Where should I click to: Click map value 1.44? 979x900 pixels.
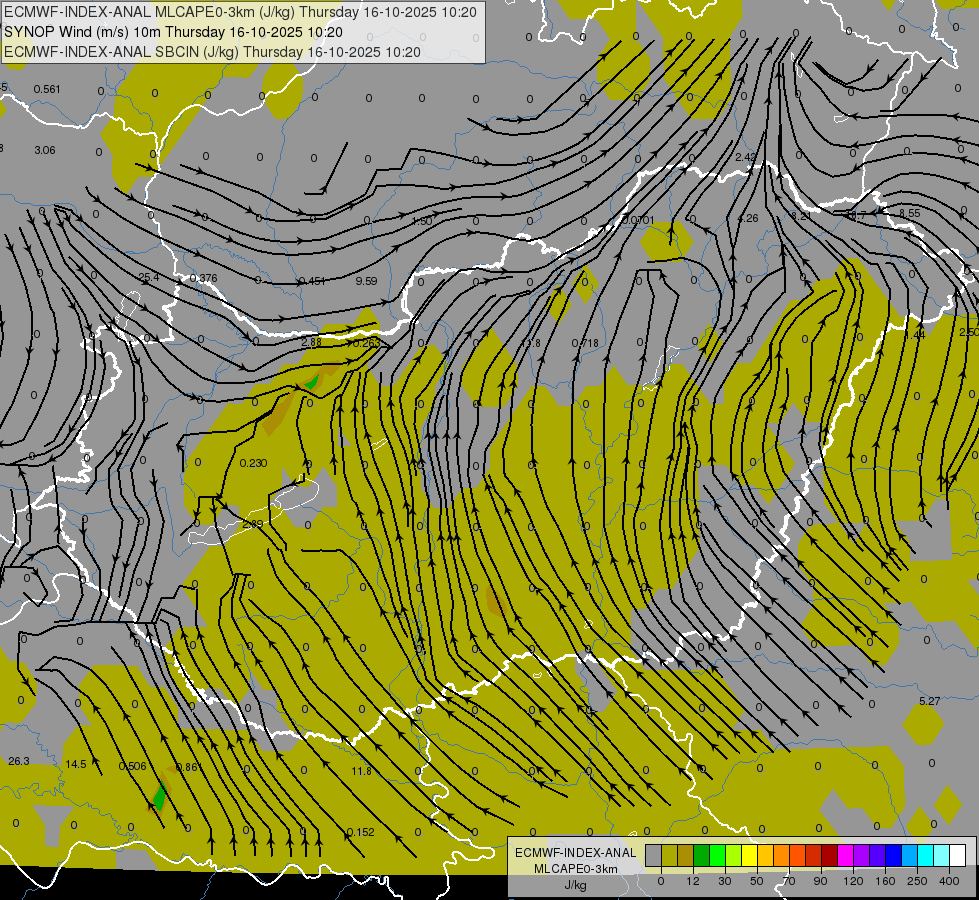[x=914, y=335]
